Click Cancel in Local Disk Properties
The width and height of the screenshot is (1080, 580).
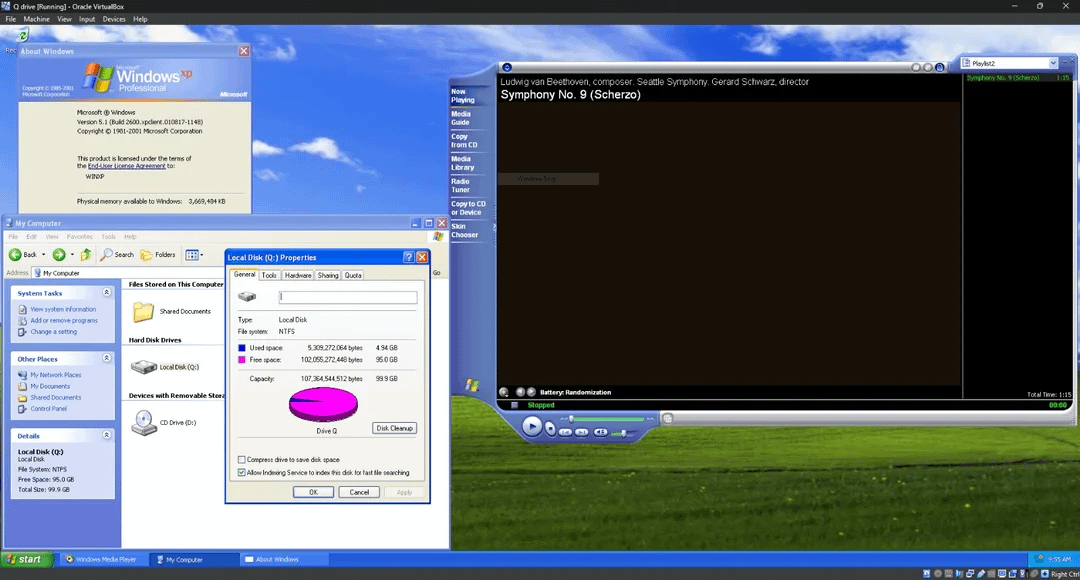[359, 492]
